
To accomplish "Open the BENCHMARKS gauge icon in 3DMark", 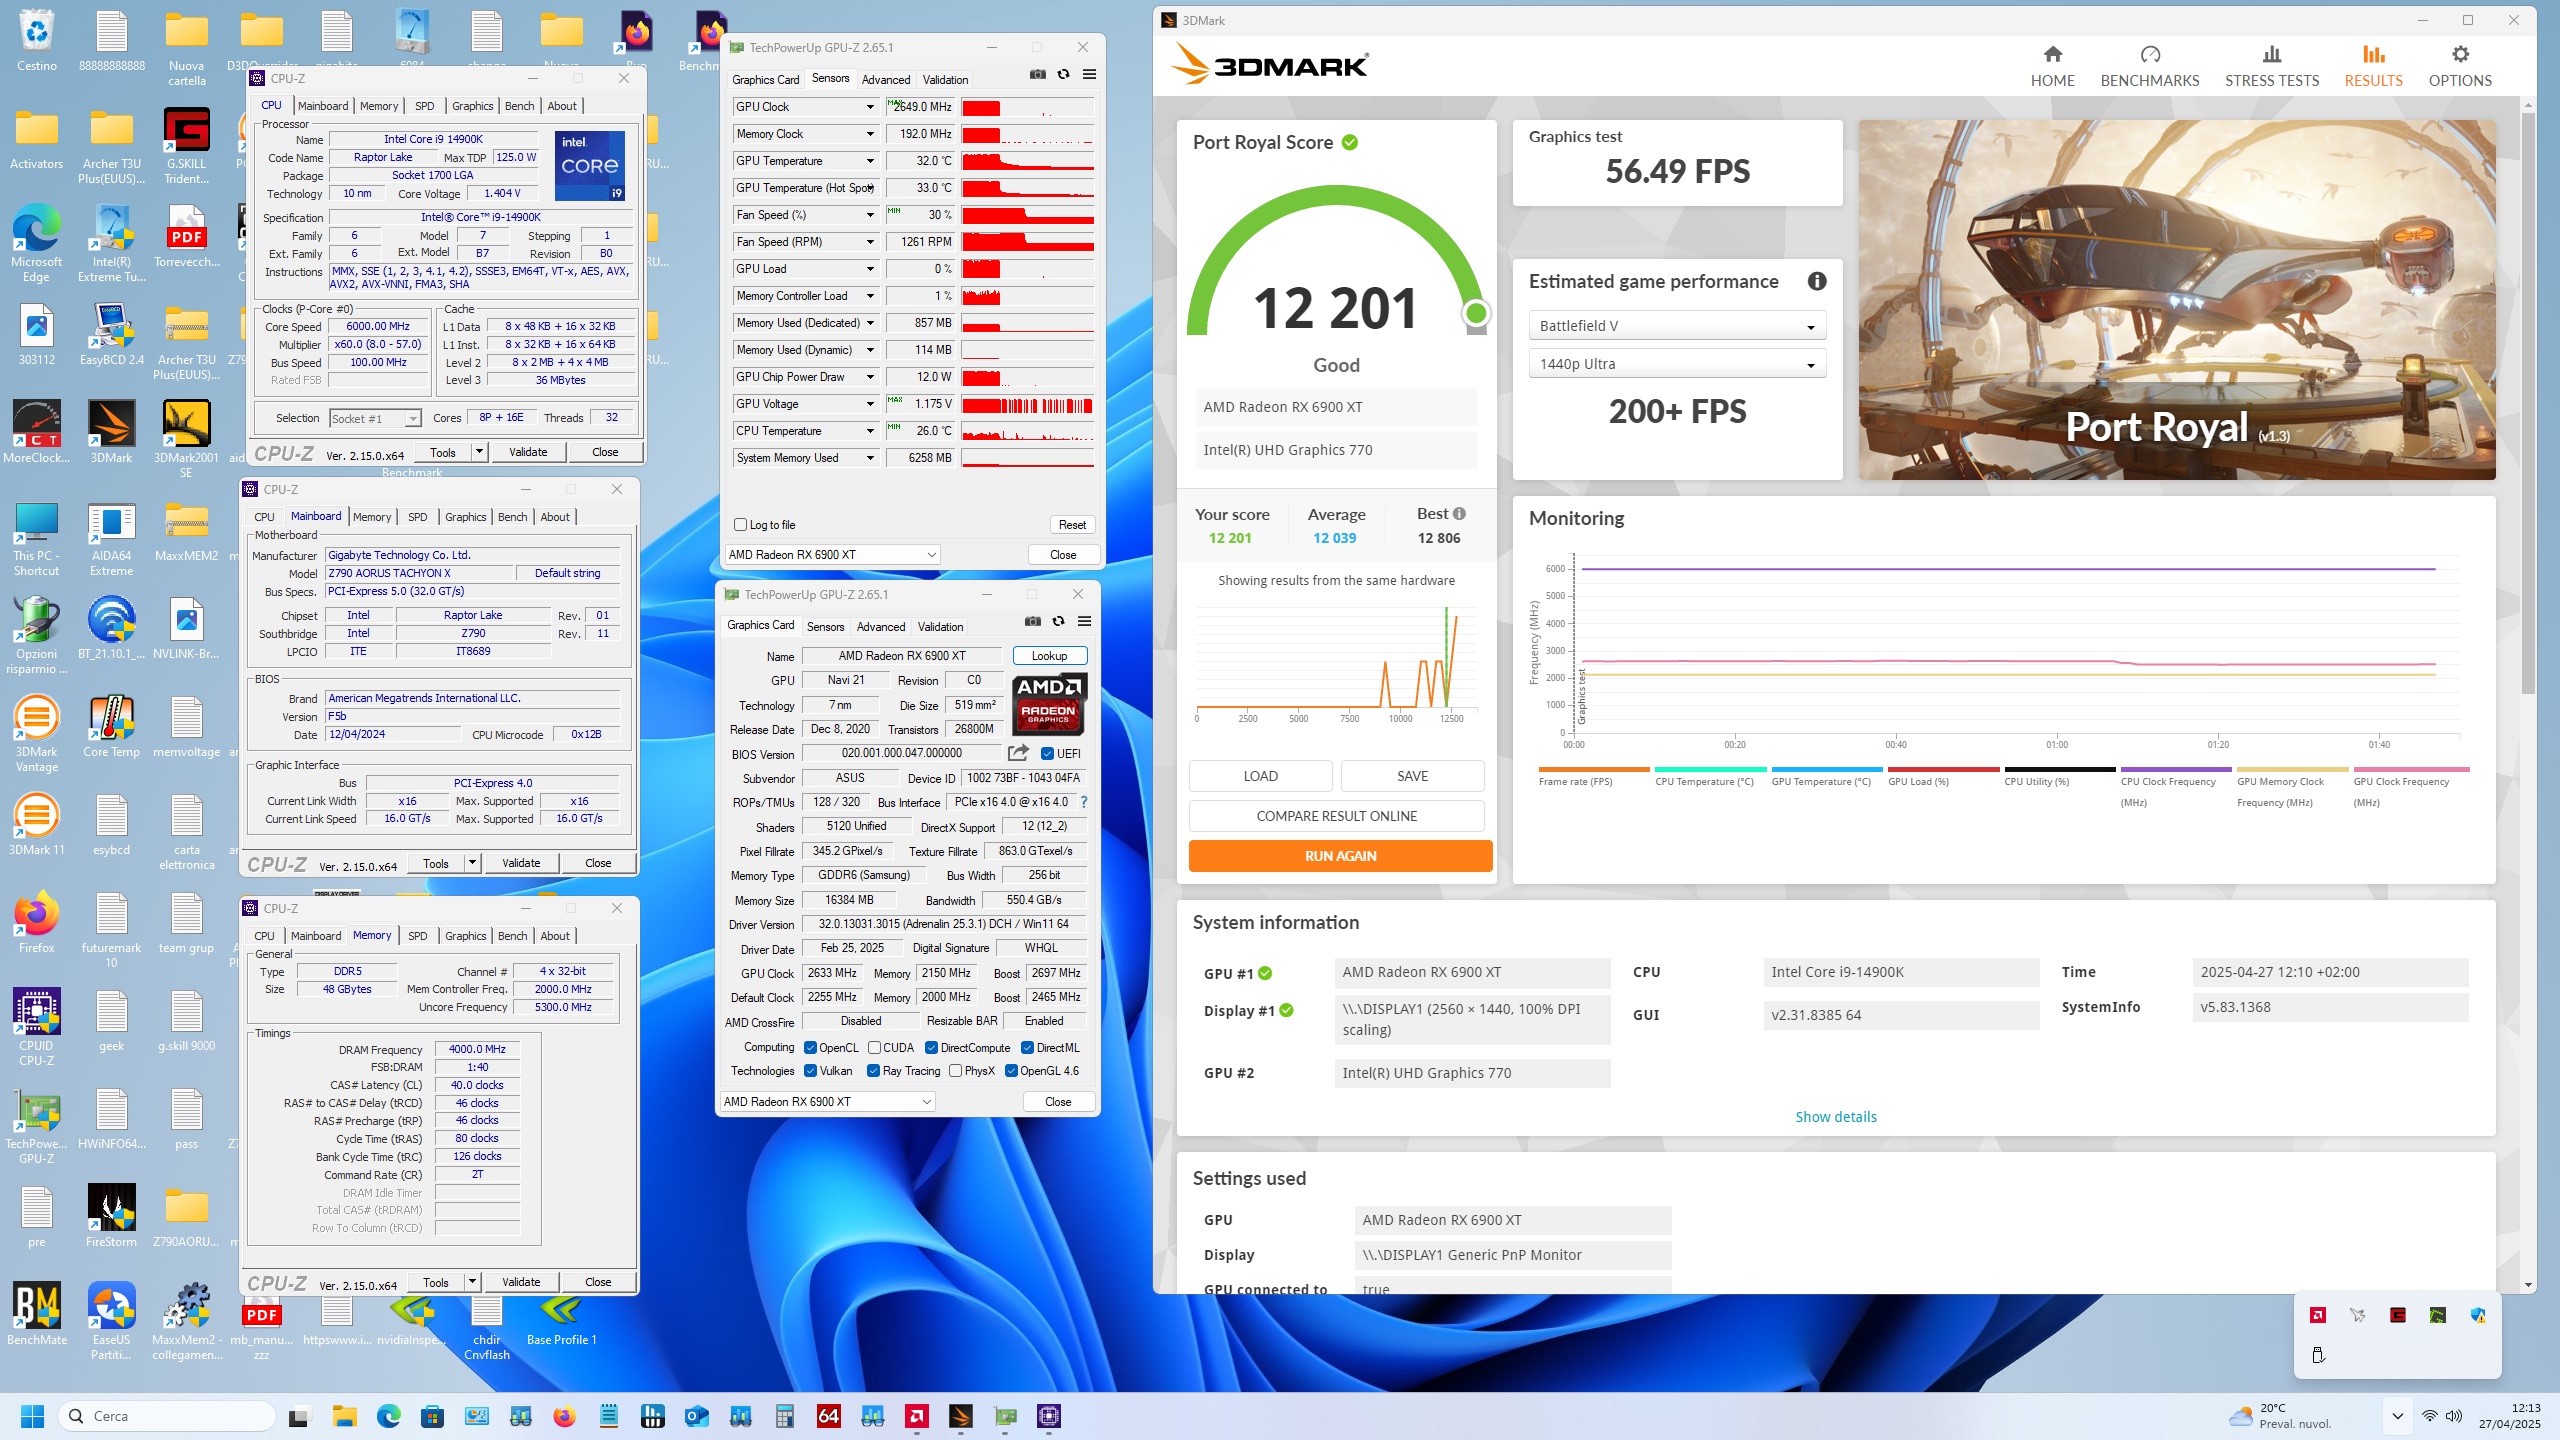I will 2150,55.
